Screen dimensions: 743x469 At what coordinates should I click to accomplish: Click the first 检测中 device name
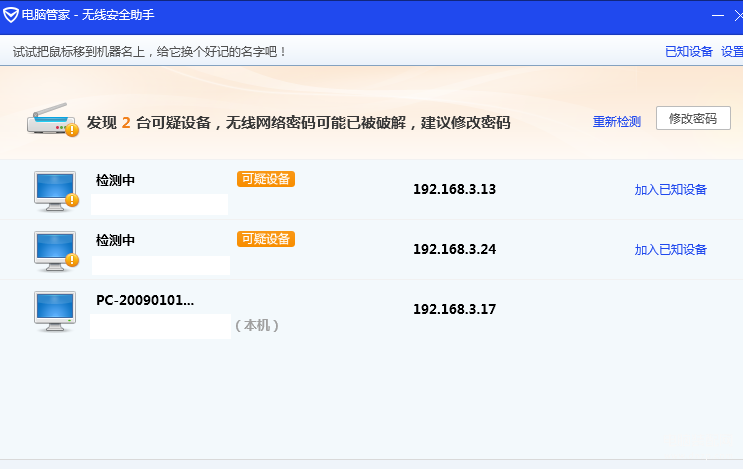coord(115,180)
